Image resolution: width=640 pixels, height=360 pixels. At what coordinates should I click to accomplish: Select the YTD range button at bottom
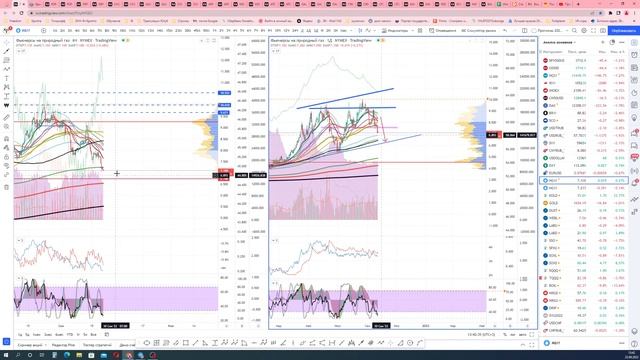click(x=70, y=335)
